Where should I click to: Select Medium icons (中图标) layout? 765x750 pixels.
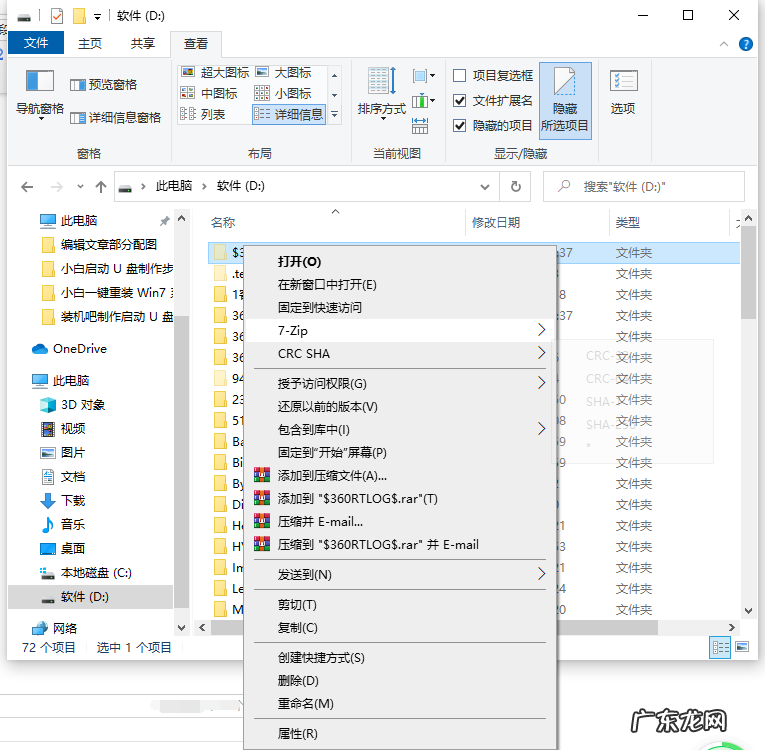click(x=209, y=93)
